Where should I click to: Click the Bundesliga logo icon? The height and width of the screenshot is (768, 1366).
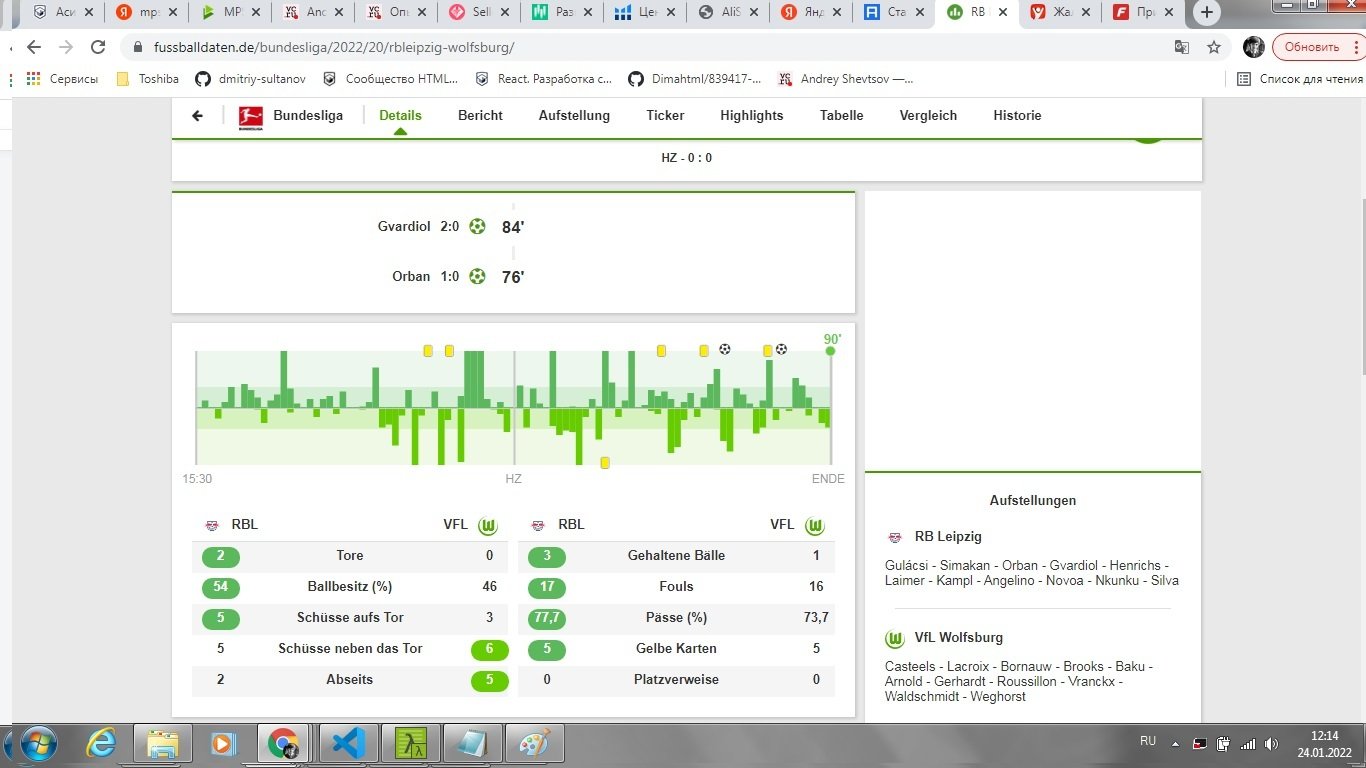pos(250,116)
